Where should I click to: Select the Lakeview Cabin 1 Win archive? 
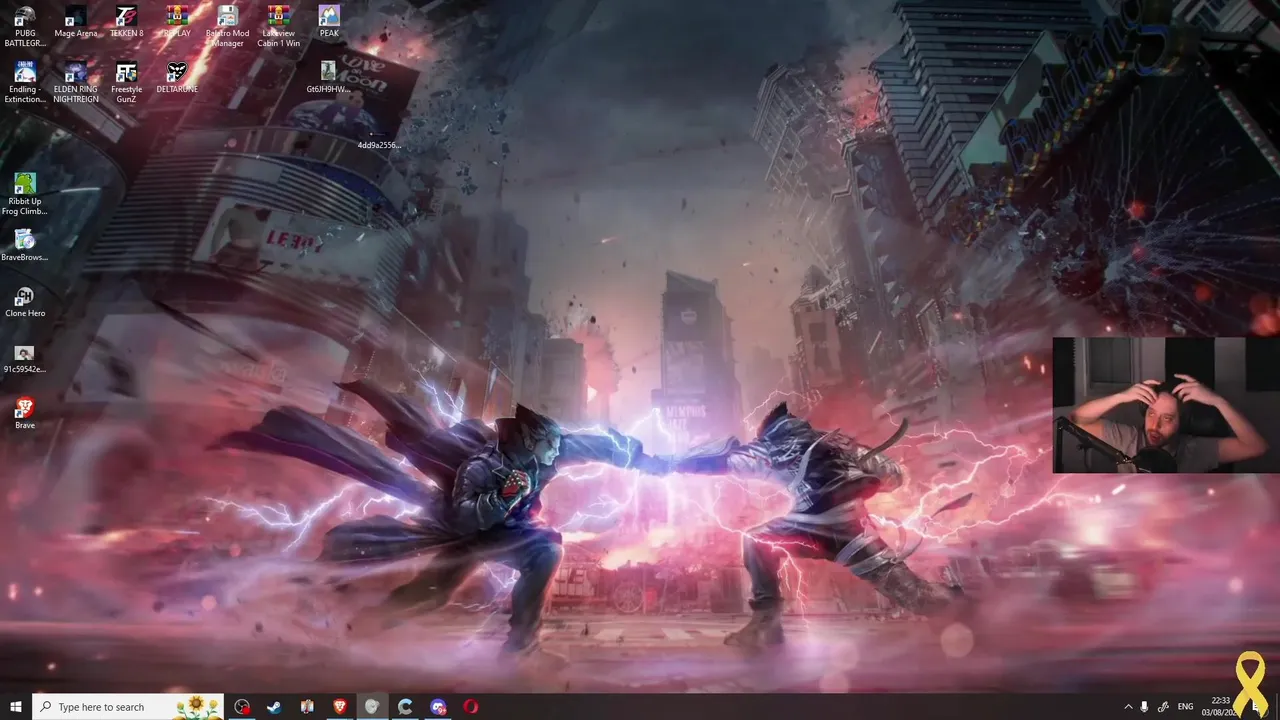[x=278, y=26]
